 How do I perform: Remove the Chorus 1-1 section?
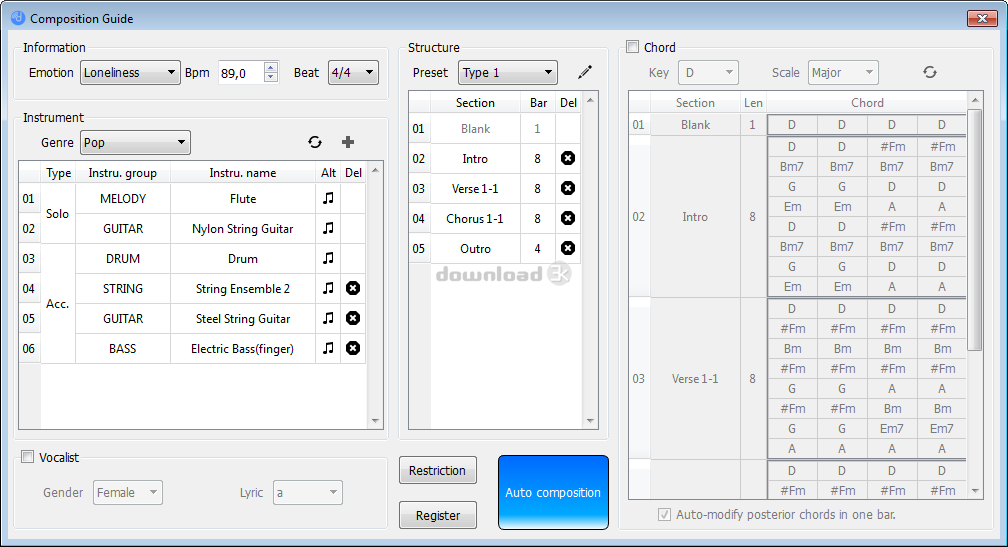568,218
